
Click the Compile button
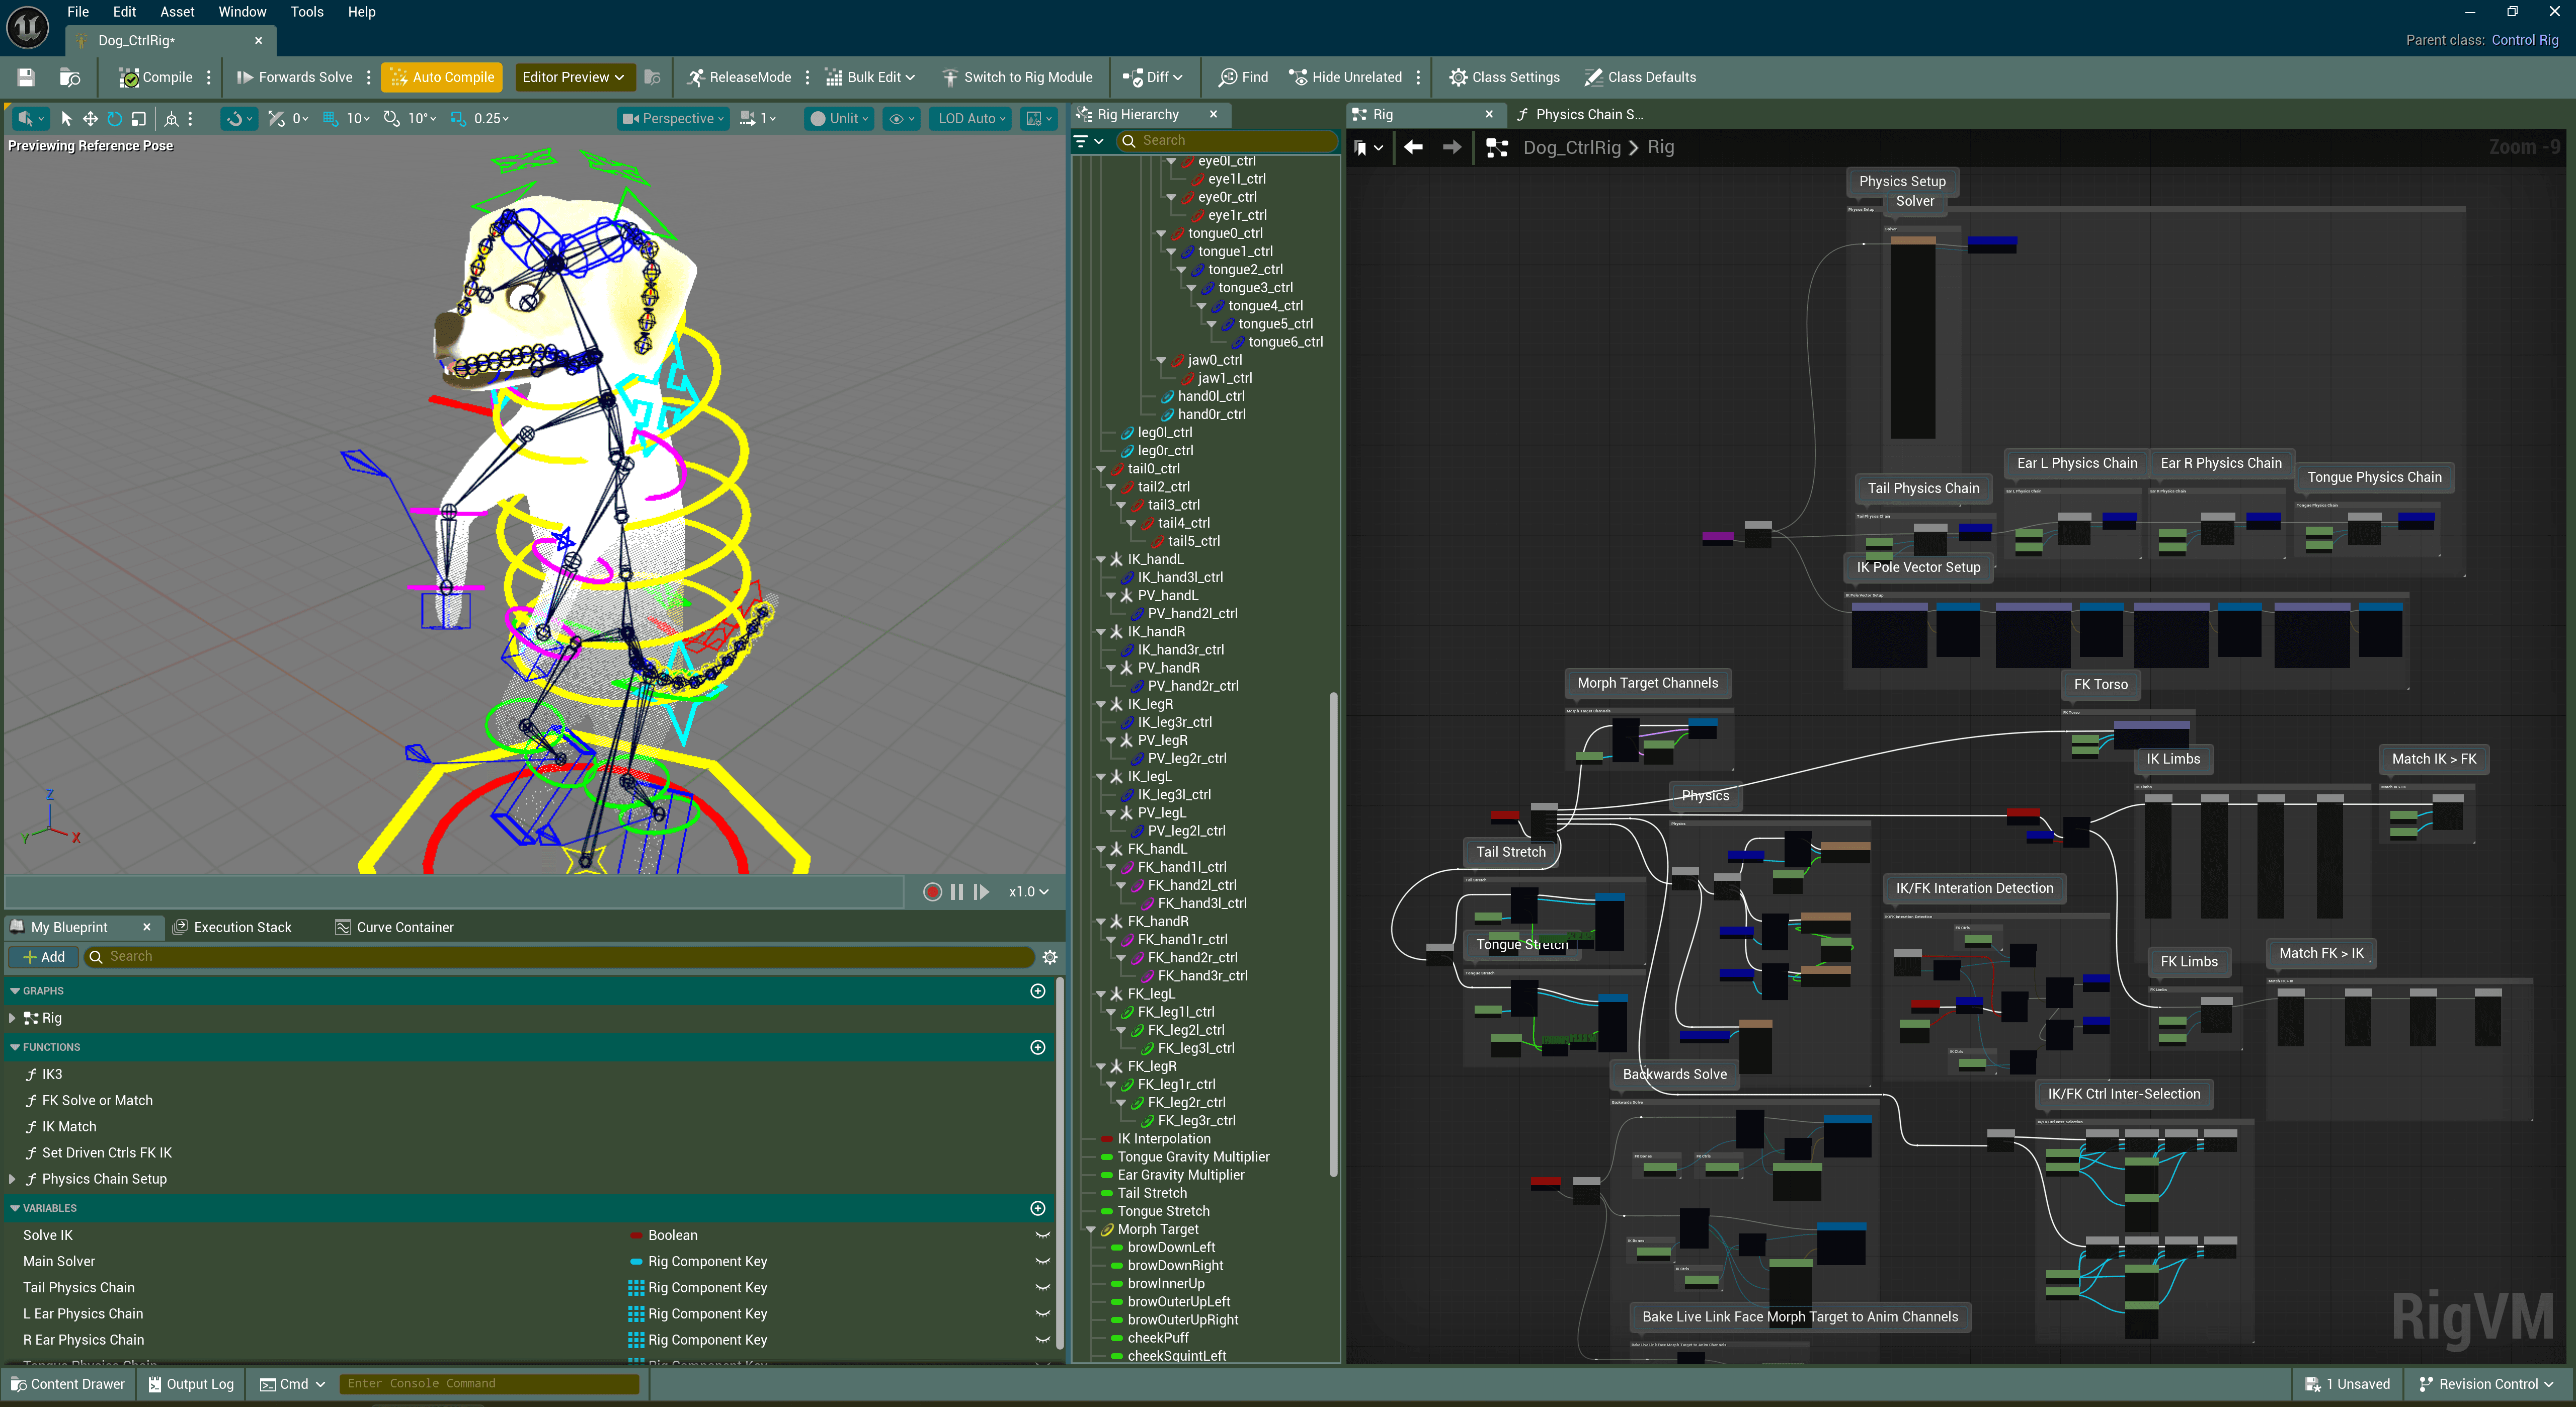pyautogui.click(x=156, y=77)
